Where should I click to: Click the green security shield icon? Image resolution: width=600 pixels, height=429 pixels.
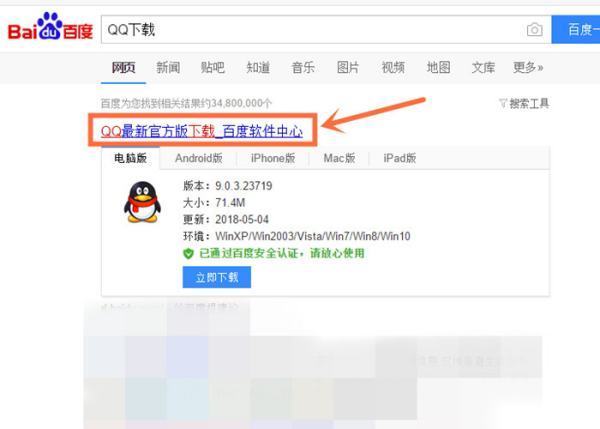tap(188, 253)
